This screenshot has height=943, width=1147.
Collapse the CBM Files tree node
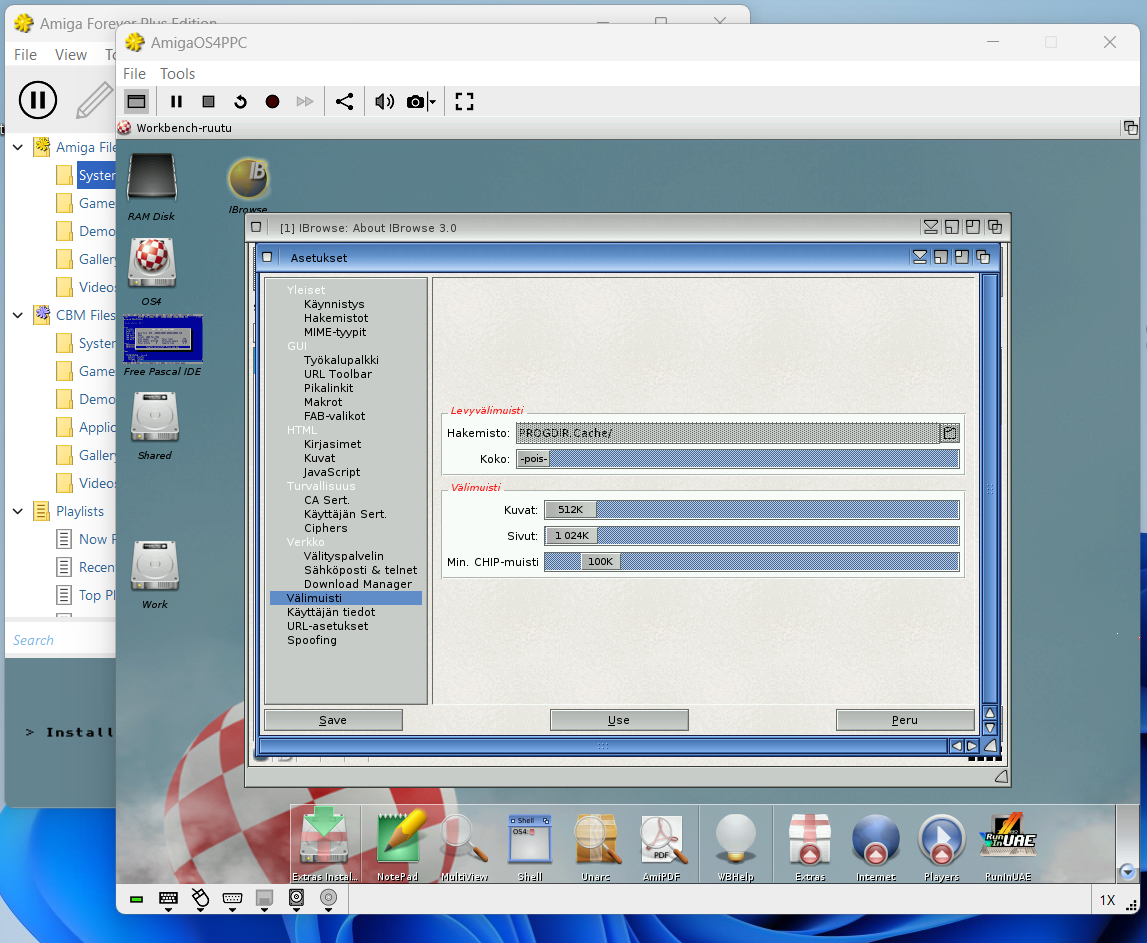18,315
